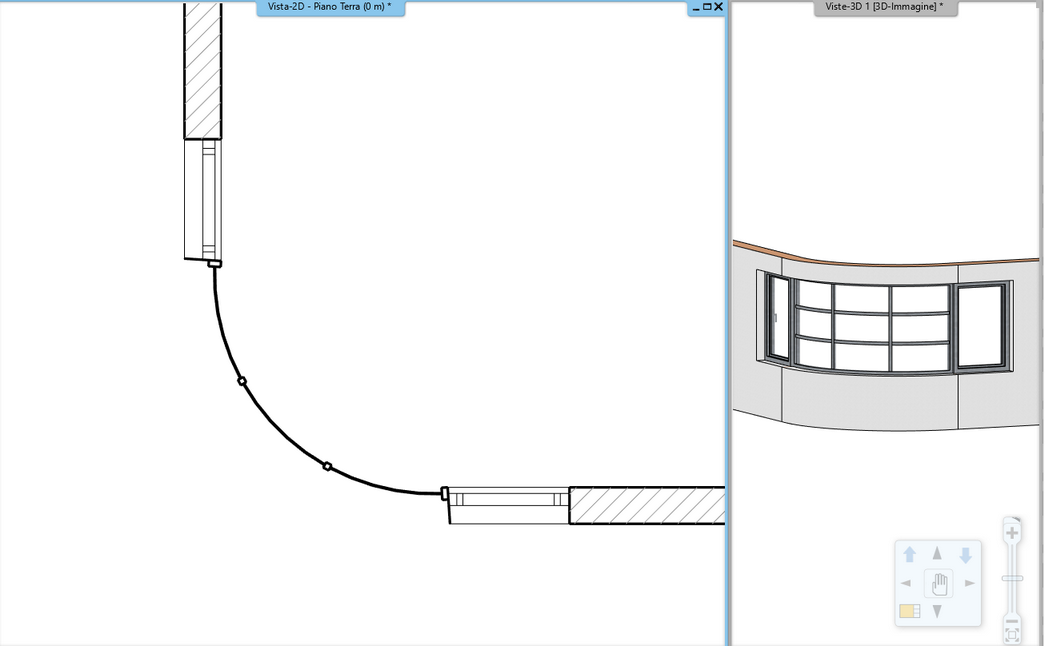This screenshot has height=646, width=1045.
Task: Activate the hand pan tool
Action: coord(938,584)
